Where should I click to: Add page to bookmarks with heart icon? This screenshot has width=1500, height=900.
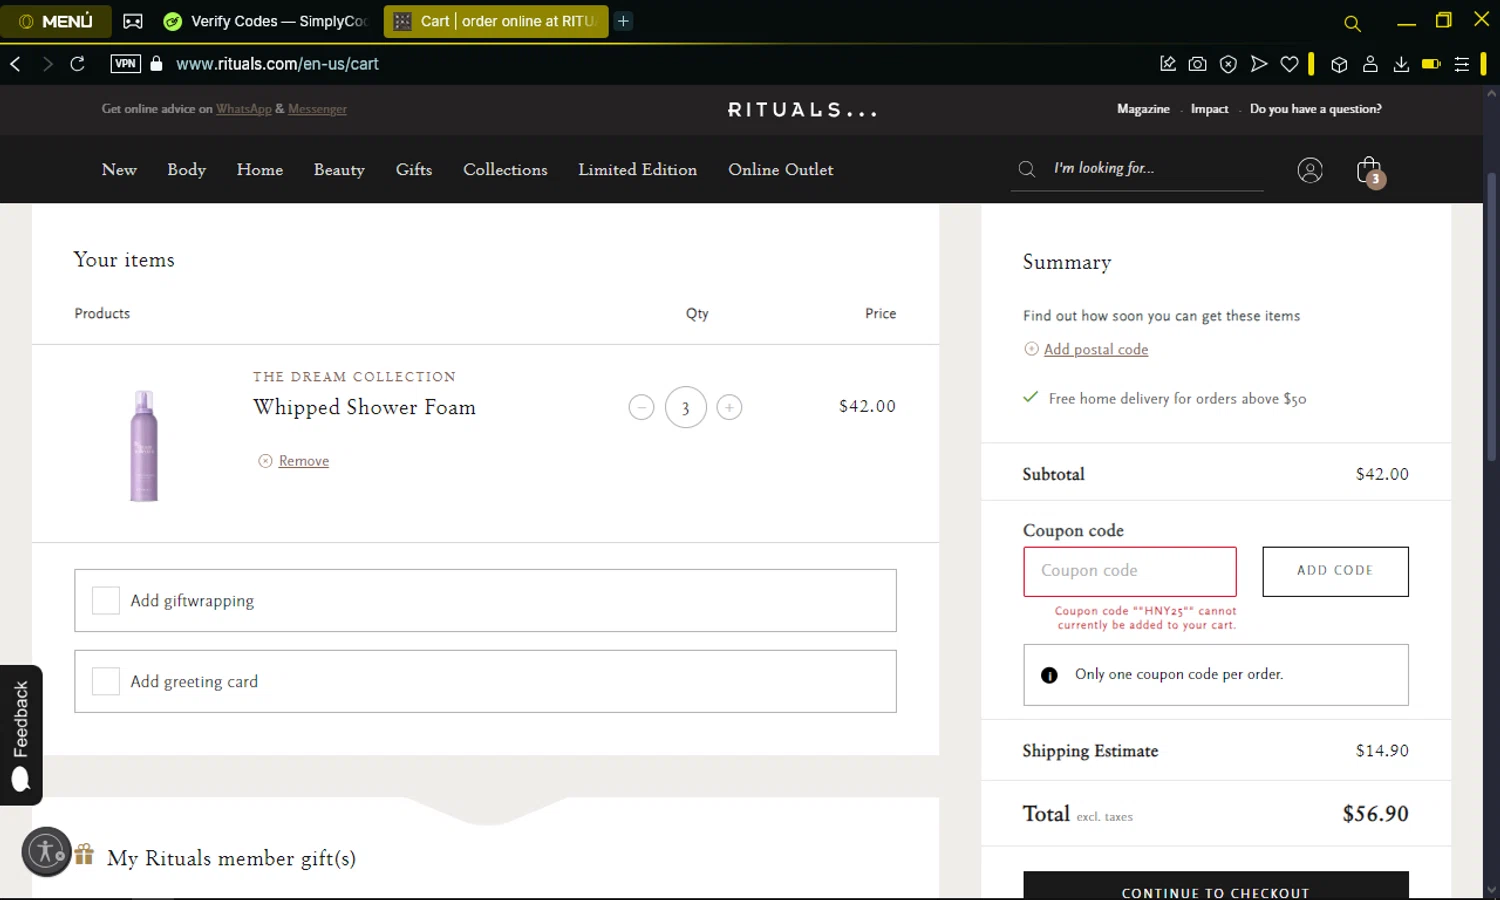point(1289,64)
